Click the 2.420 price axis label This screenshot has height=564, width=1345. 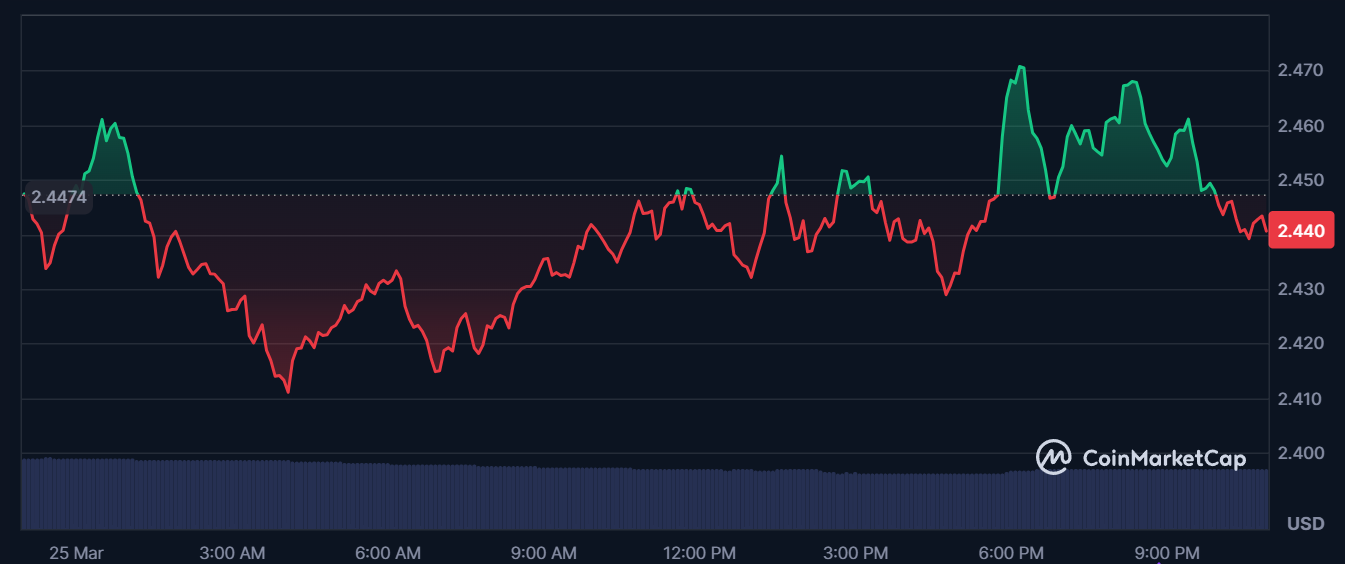[1300, 344]
